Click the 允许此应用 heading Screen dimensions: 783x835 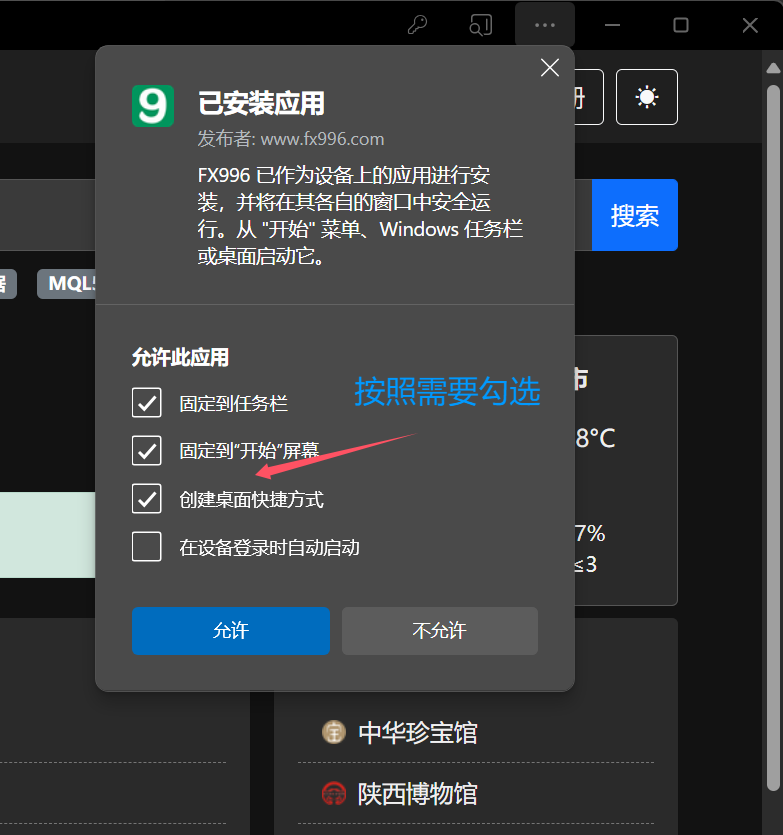tap(180, 357)
